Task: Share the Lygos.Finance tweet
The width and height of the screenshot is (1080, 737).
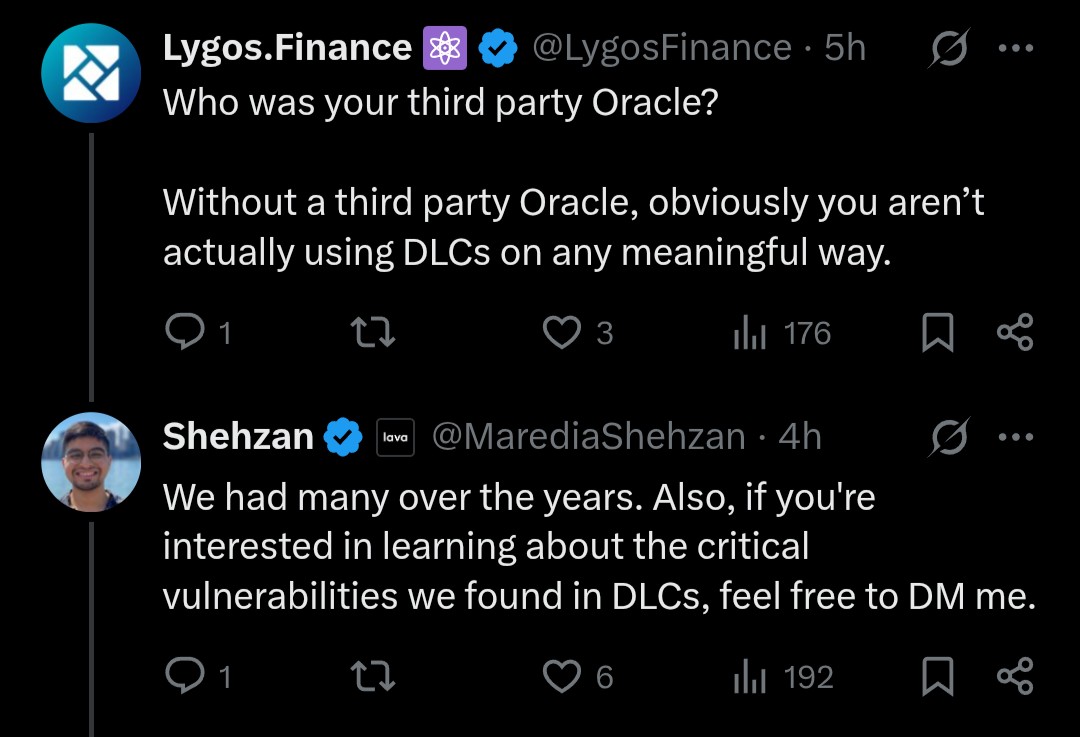Action: click(x=1015, y=333)
